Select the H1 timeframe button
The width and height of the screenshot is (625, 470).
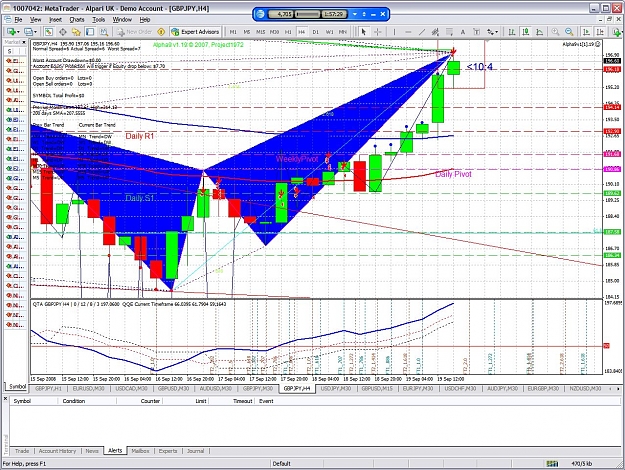(x=288, y=32)
